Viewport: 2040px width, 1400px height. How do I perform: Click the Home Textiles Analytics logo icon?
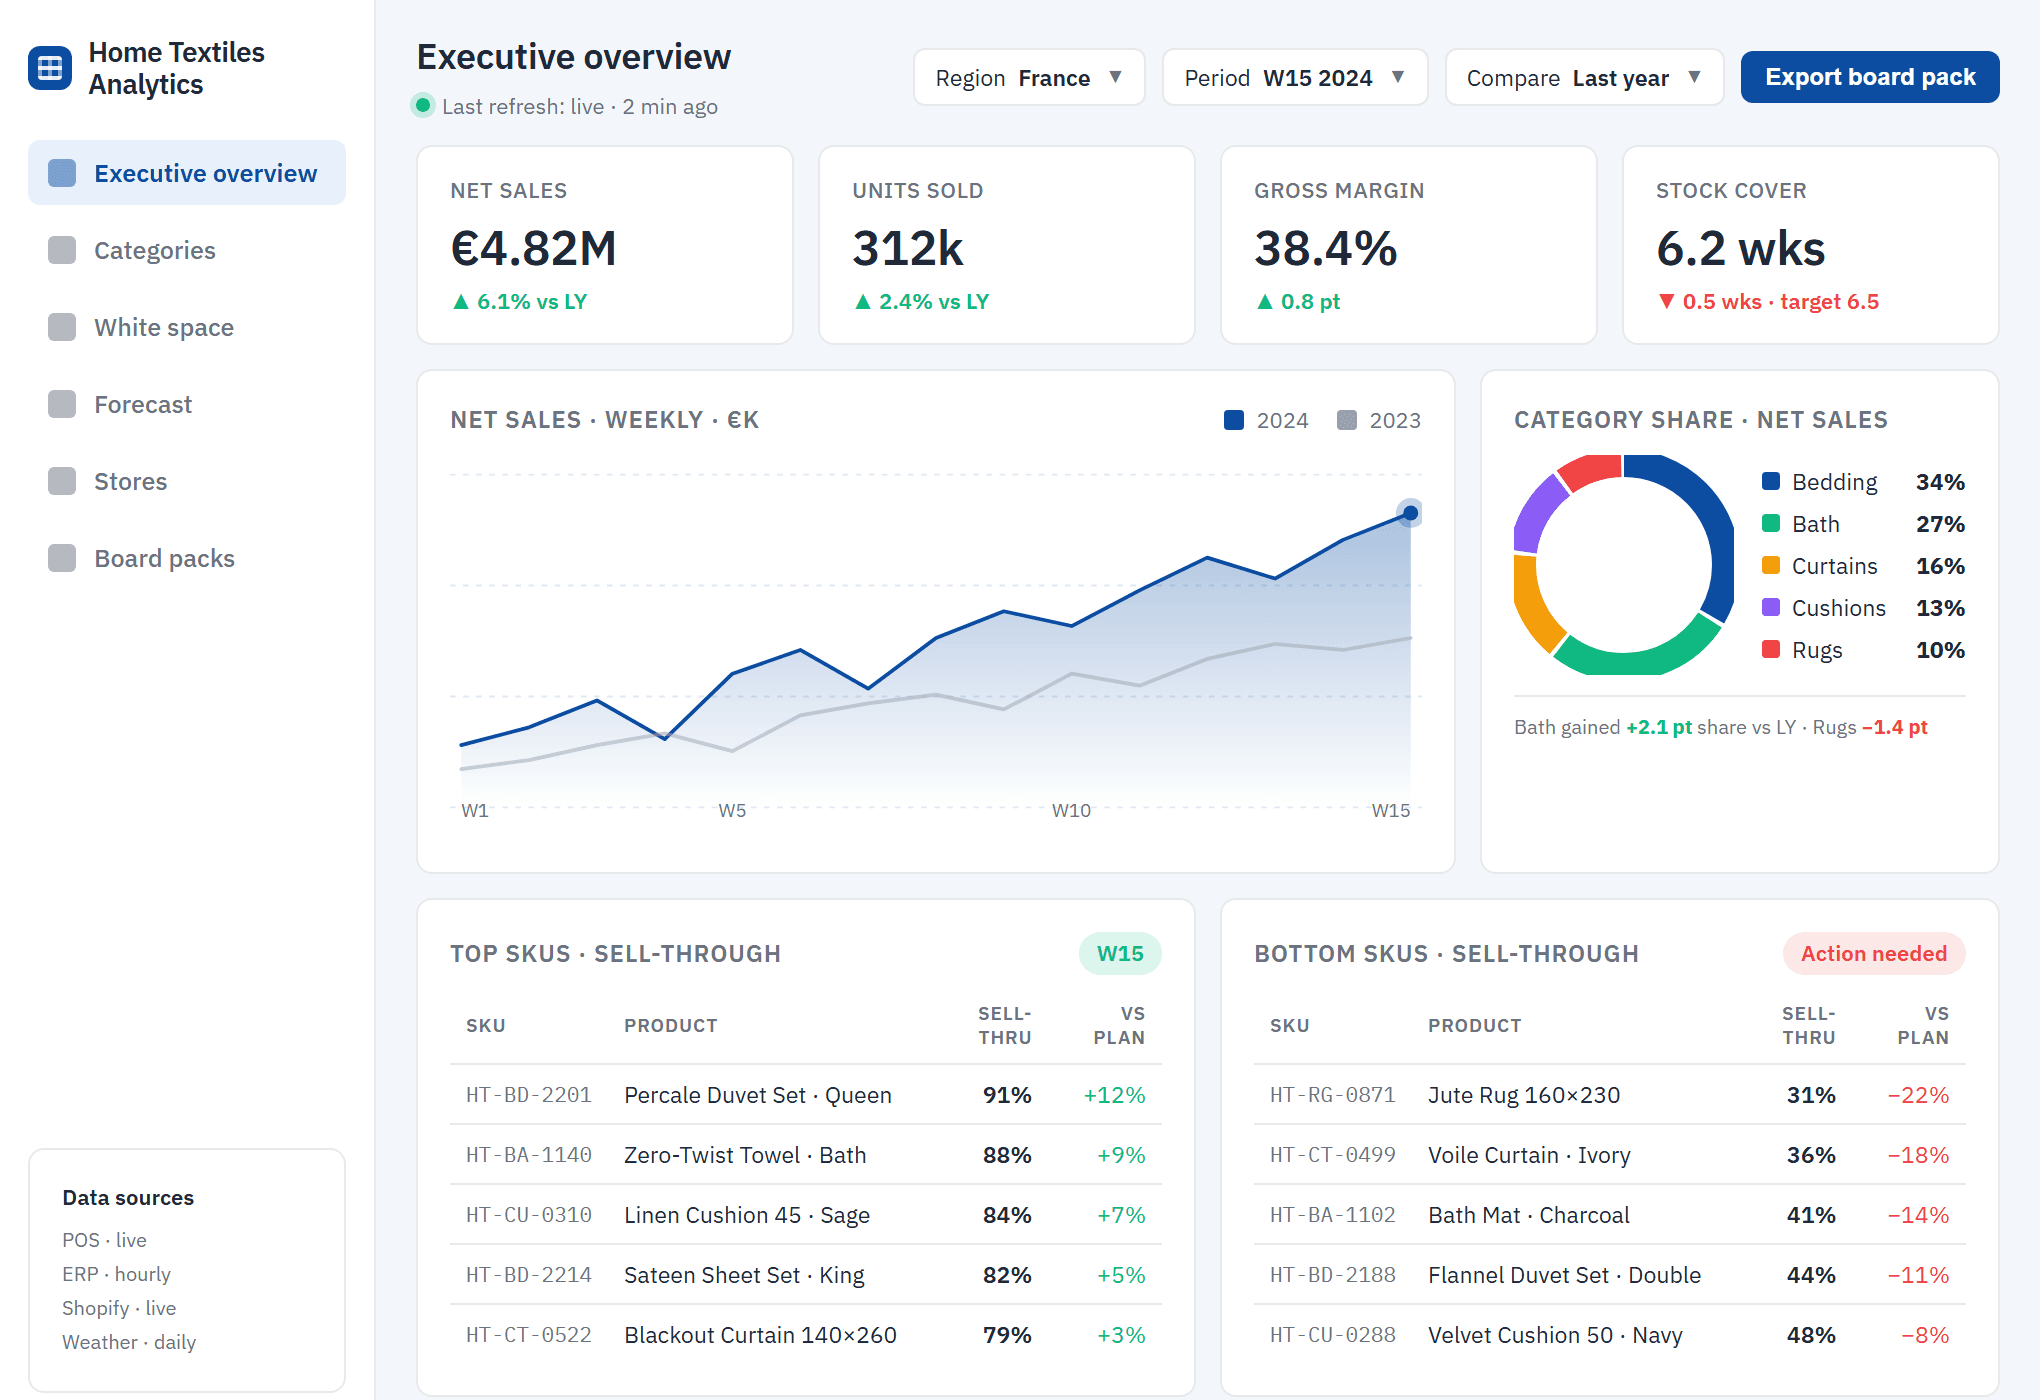click(x=50, y=68)
